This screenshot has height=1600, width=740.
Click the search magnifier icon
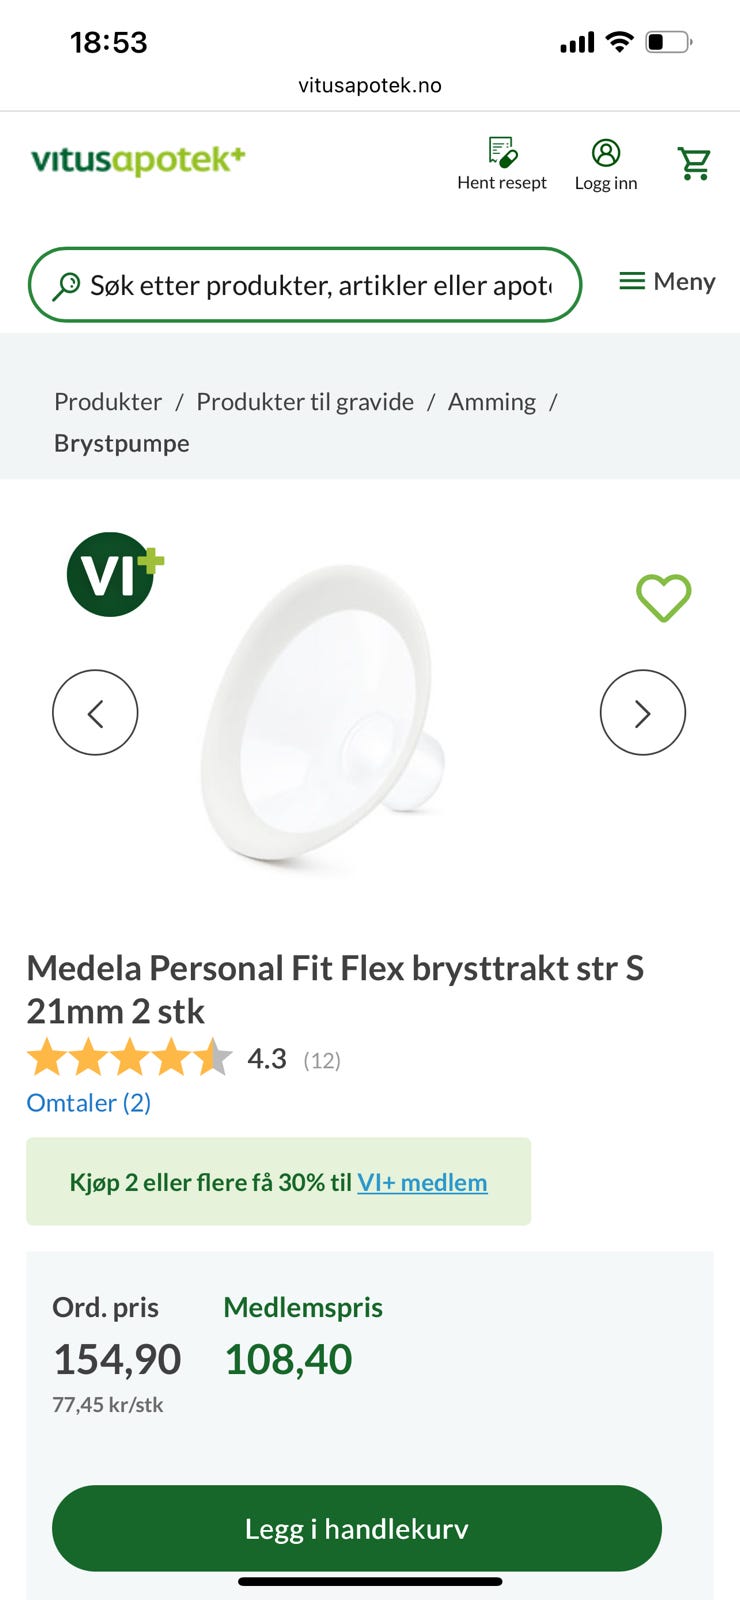[x=66, y=286]
